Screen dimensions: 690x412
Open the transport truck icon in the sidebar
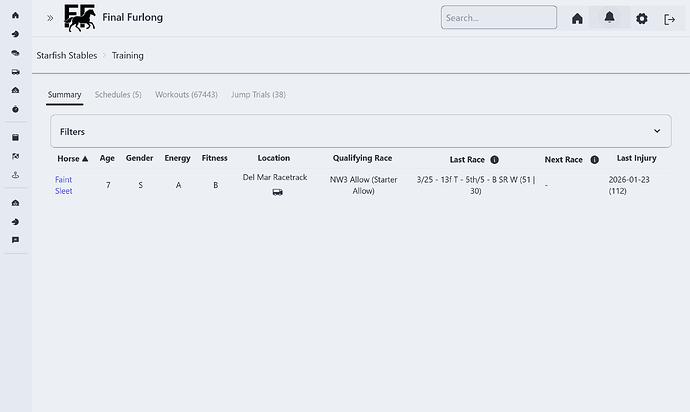[x=15, y=72]
